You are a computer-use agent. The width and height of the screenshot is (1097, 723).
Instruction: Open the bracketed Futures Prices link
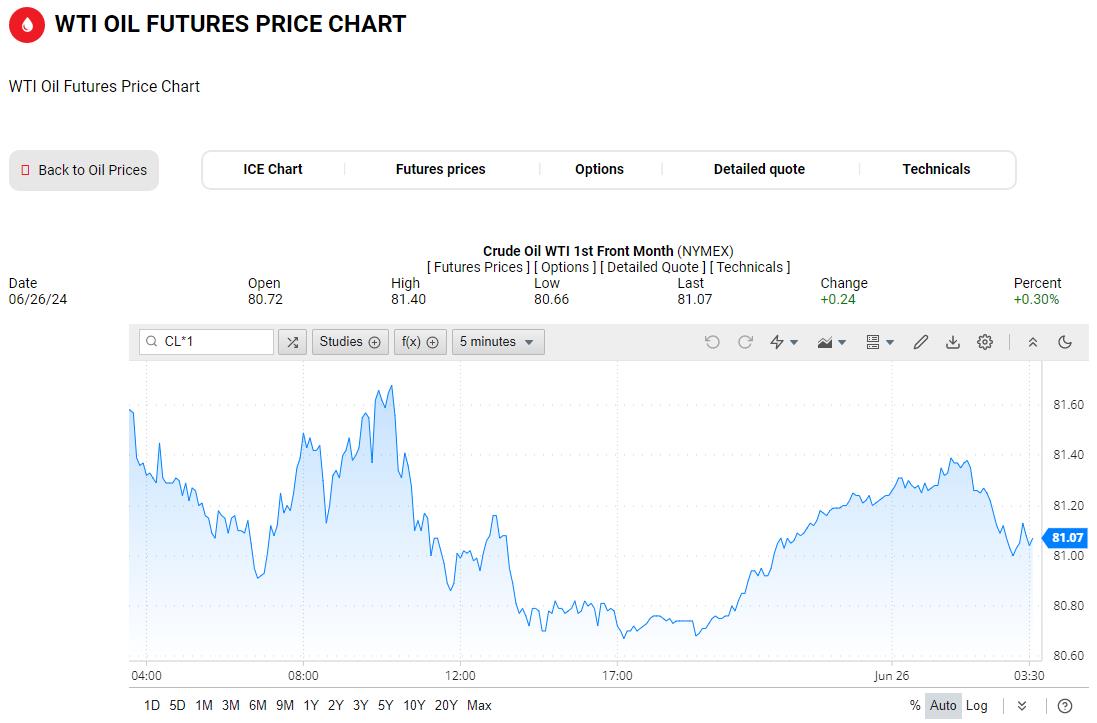tap(478, 267)
